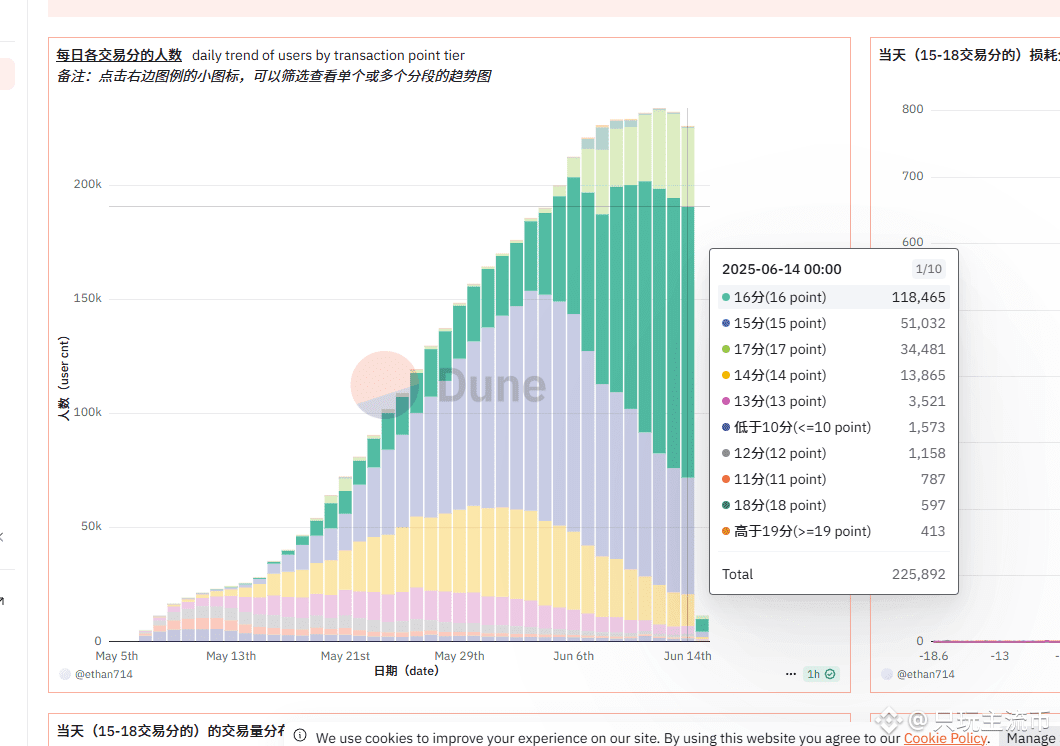
Task: Click the 200k y-axis label
Action: tap(87, 184)
